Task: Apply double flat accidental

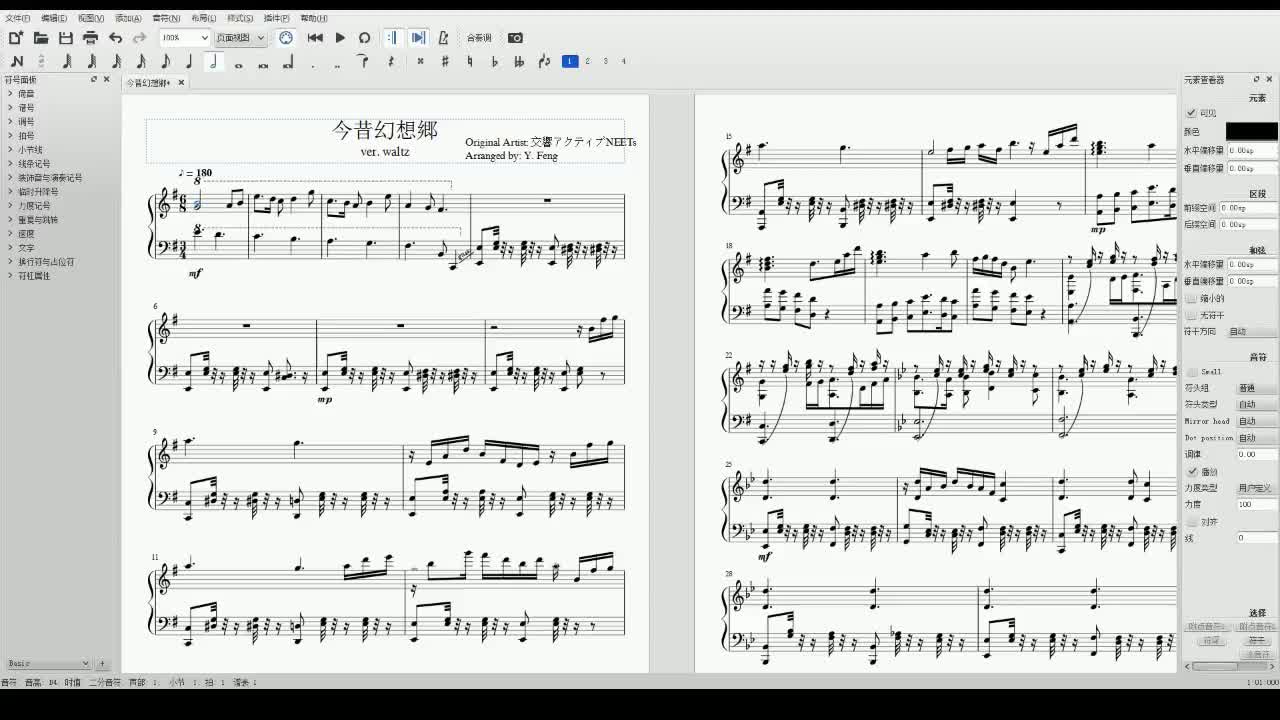Action: click(x=519, y=62)
